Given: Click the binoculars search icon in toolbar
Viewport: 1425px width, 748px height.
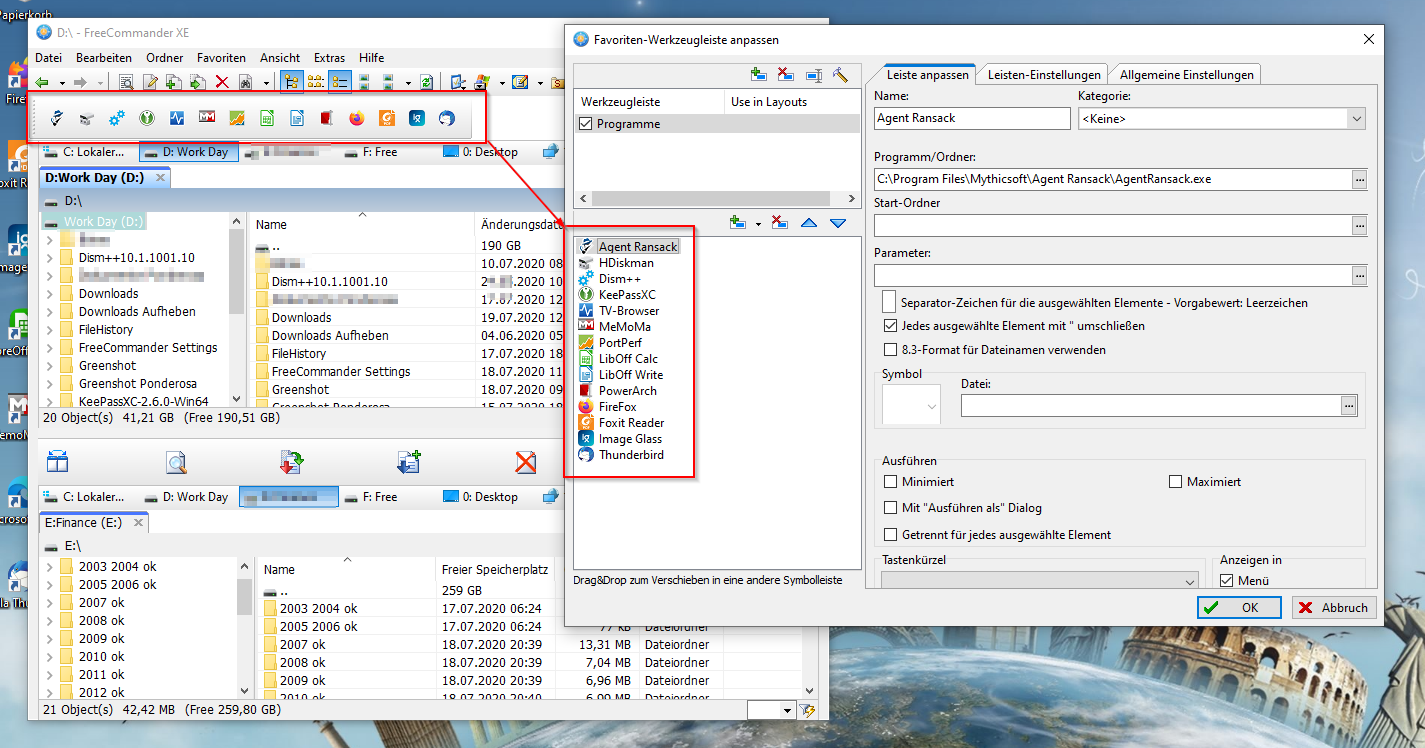Looking at the screenshot, I should (x=246, y=82).
